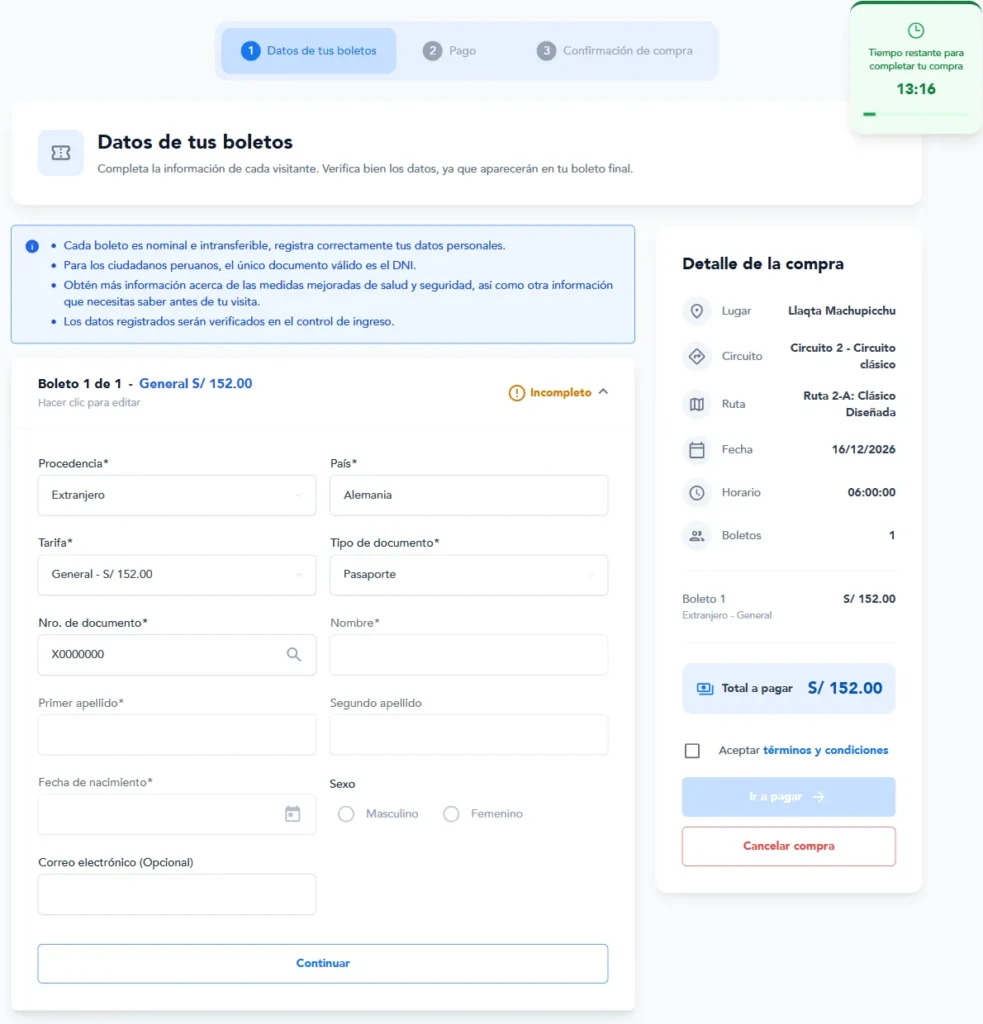Click the people icon next to Boletos

pos(697,536)
